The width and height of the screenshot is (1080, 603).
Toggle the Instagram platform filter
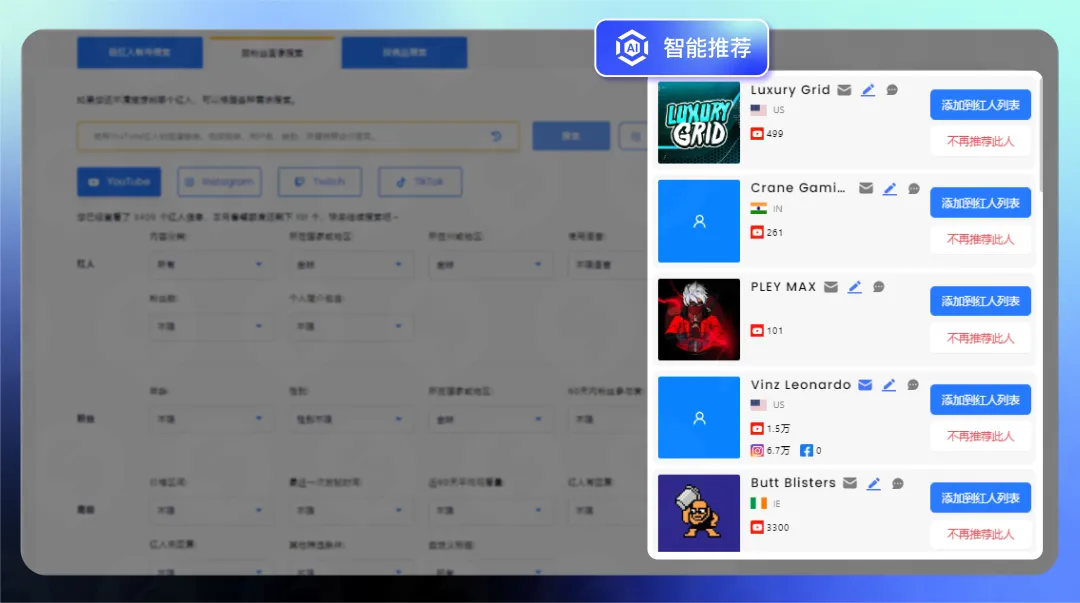click(221, 181)
